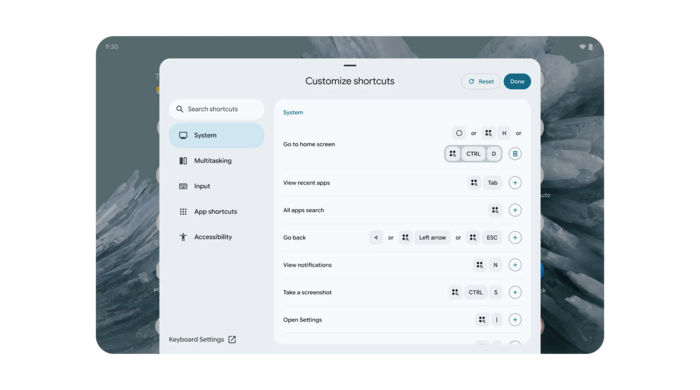The width and height of the screenshot is (700, 390).
Task: Add a shortcut for Take a screenshot
Action: [x=515, y=292]
